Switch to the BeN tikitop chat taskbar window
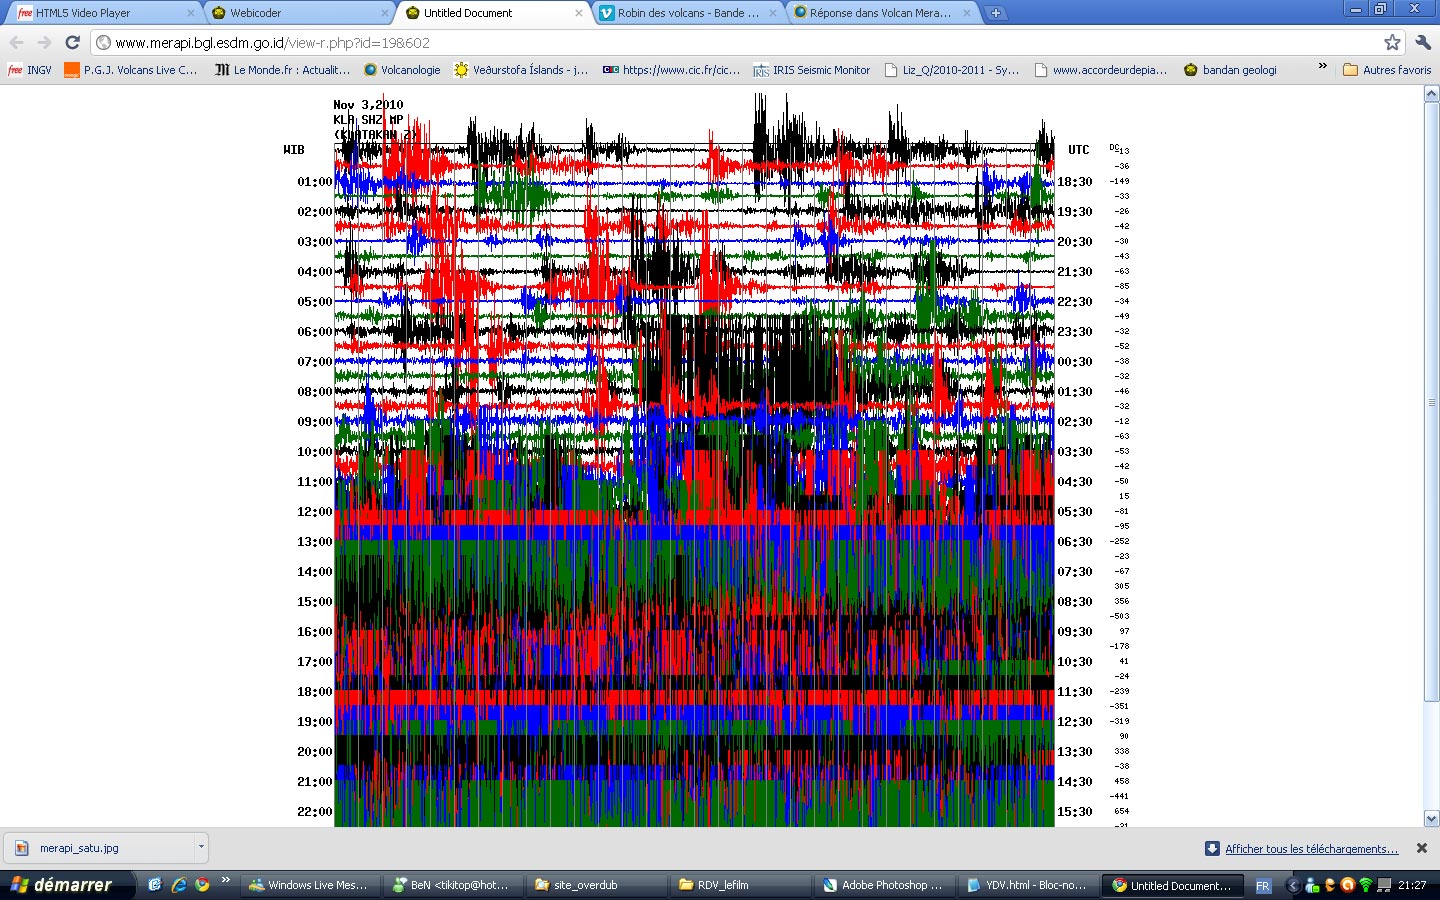 point(455,885)
